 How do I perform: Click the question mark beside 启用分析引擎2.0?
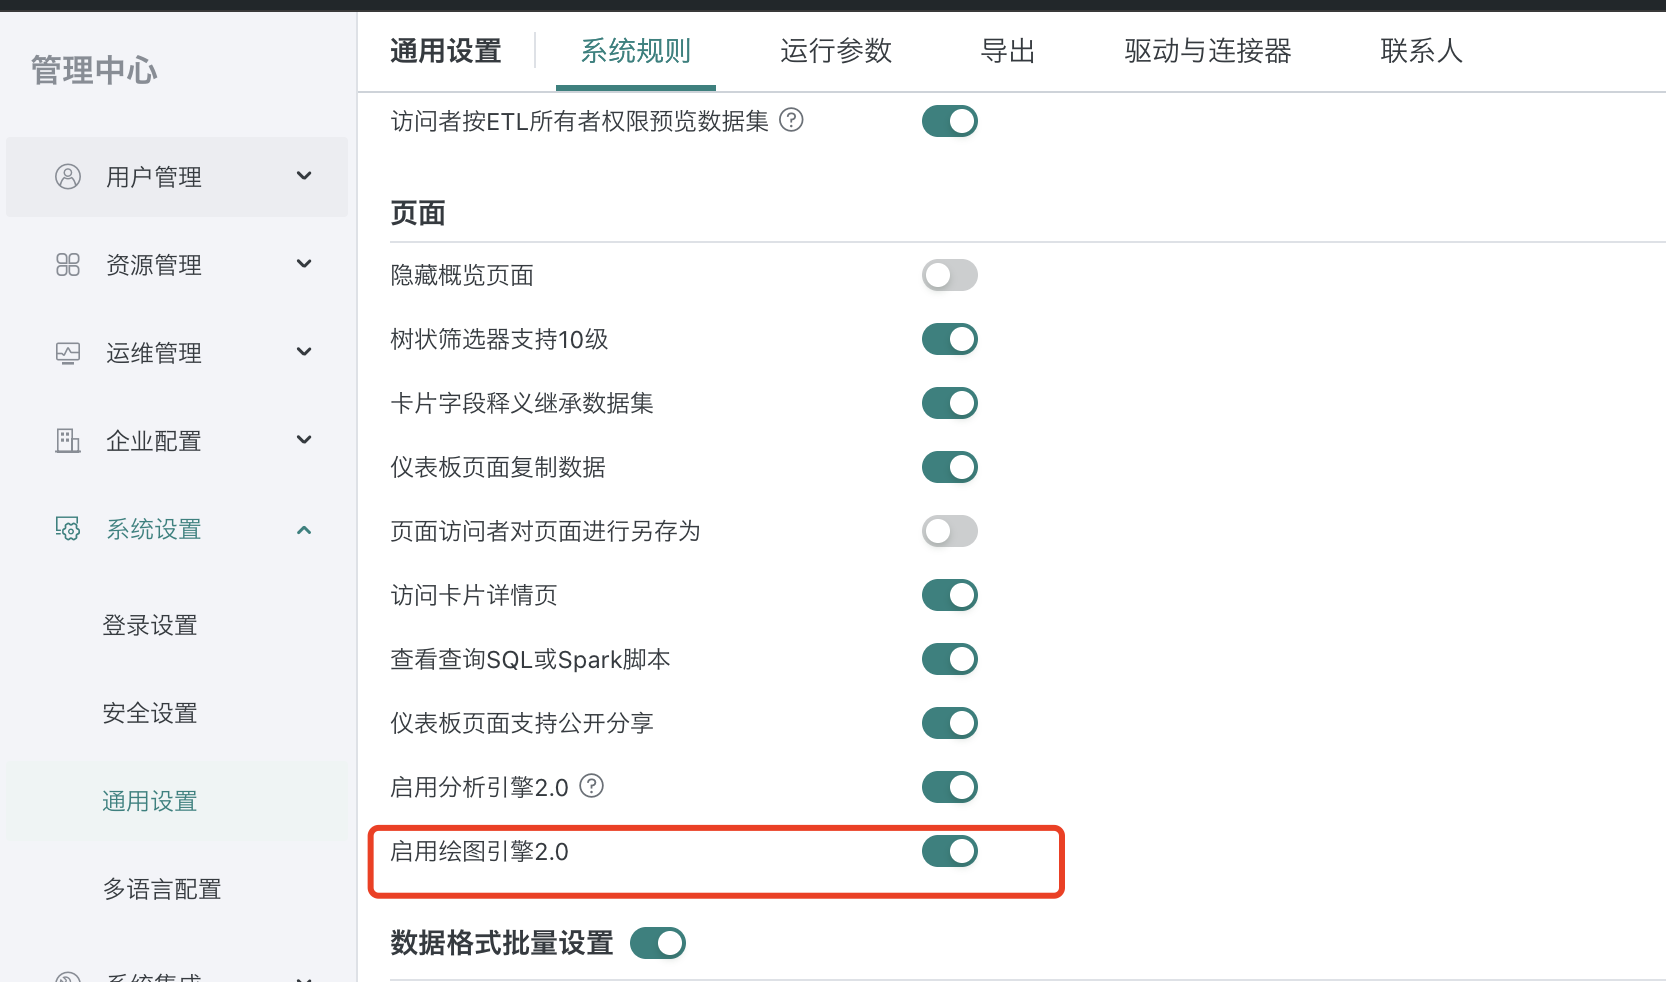tap(592, 787)
